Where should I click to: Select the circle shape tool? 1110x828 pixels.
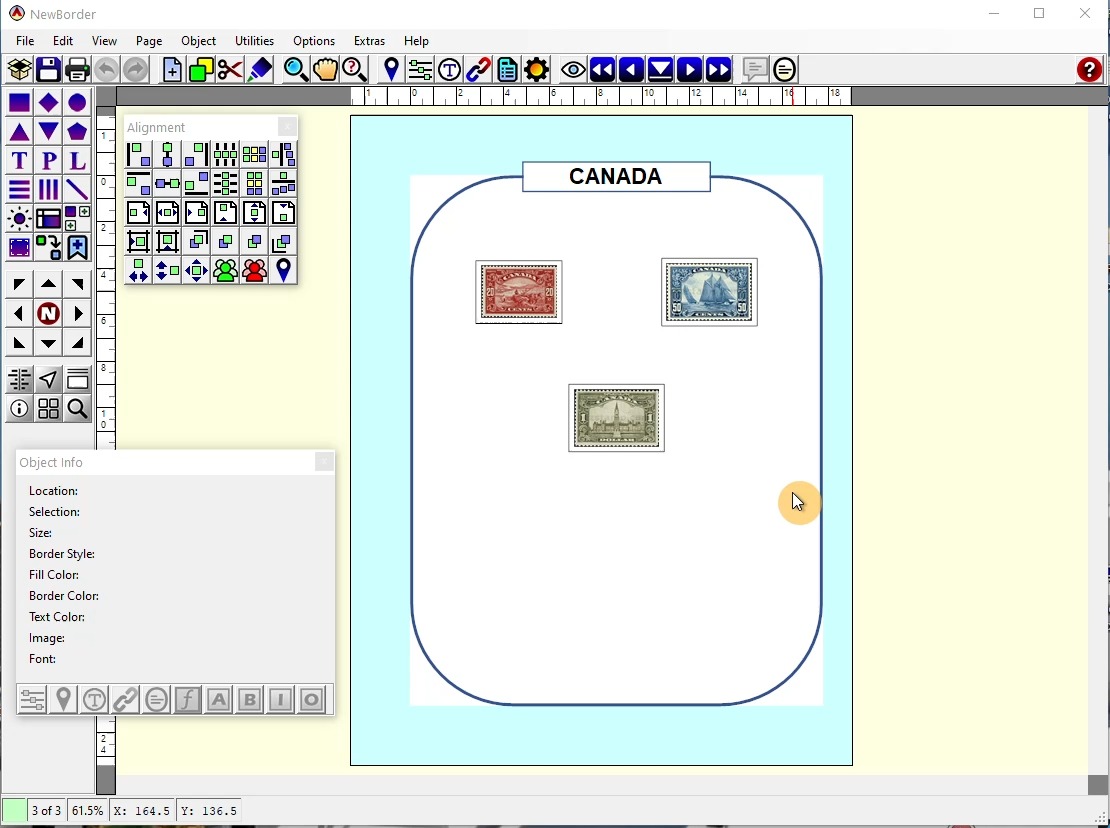coord(77,103)
